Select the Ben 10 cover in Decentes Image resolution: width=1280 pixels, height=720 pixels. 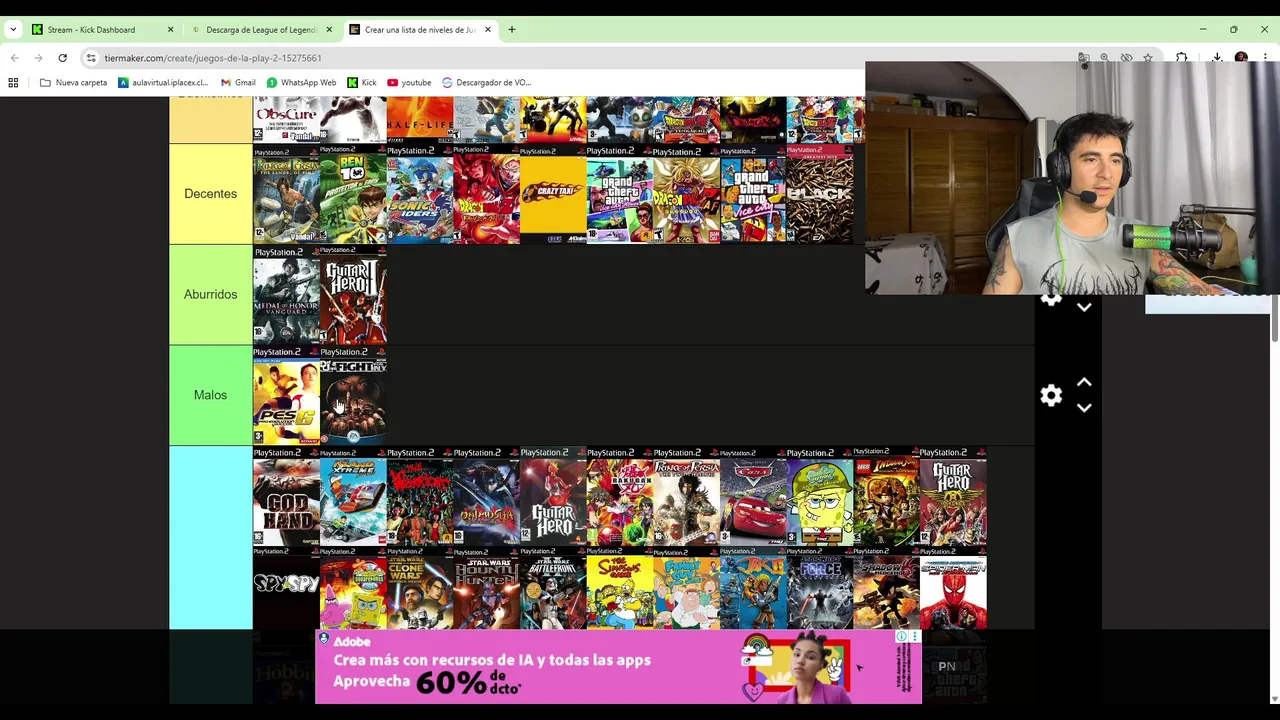click(353, 194)
